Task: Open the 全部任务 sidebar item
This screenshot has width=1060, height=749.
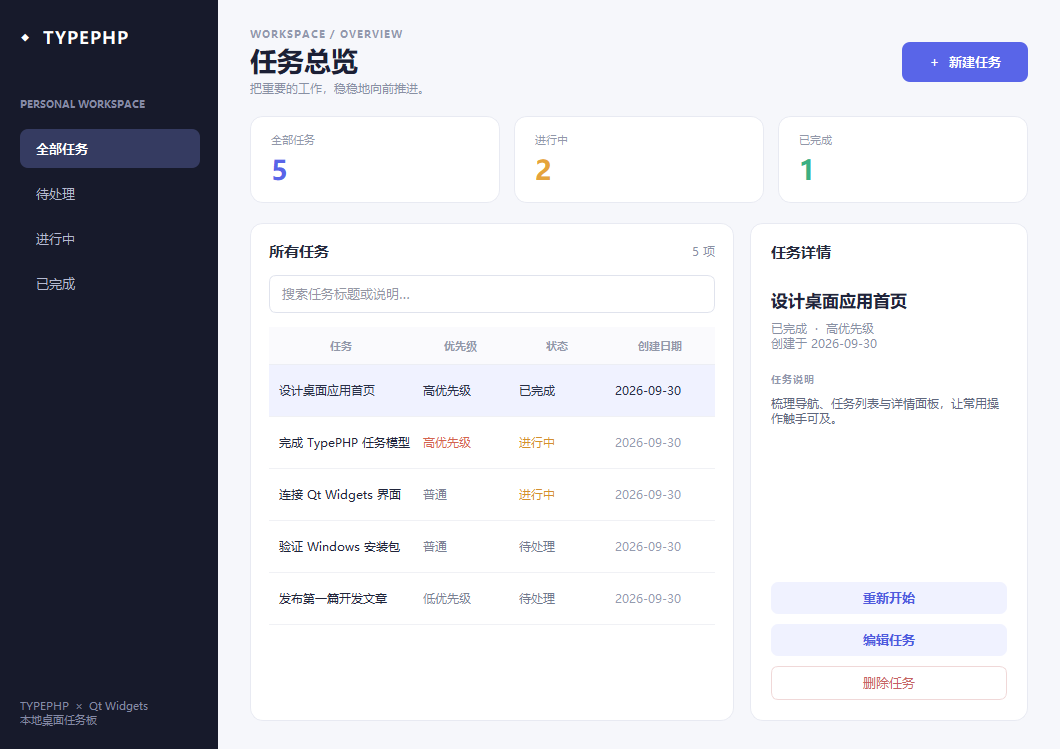Action: [110, 149]
